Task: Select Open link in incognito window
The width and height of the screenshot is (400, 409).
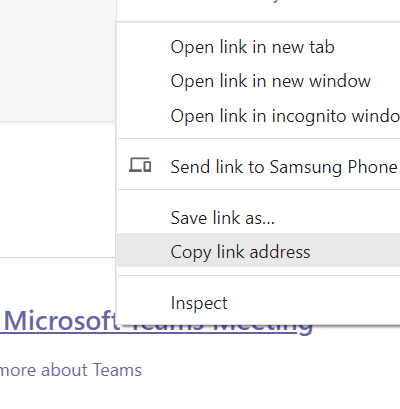Action: (259, 116)
